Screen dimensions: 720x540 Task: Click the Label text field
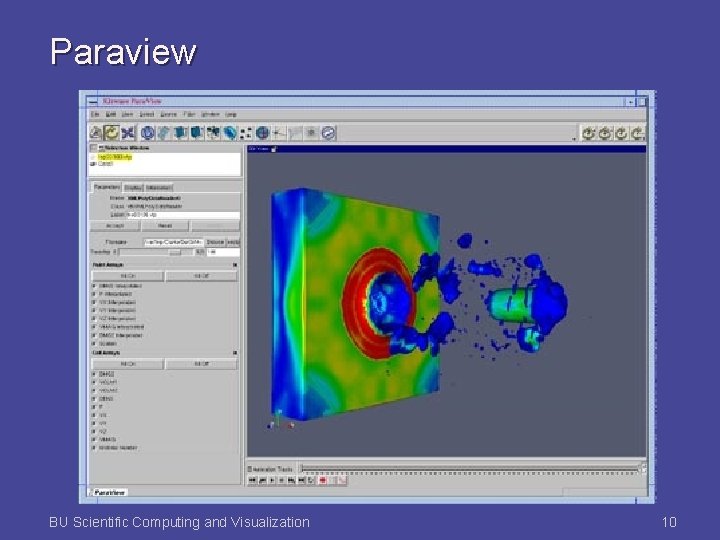(x=183, y=215)
